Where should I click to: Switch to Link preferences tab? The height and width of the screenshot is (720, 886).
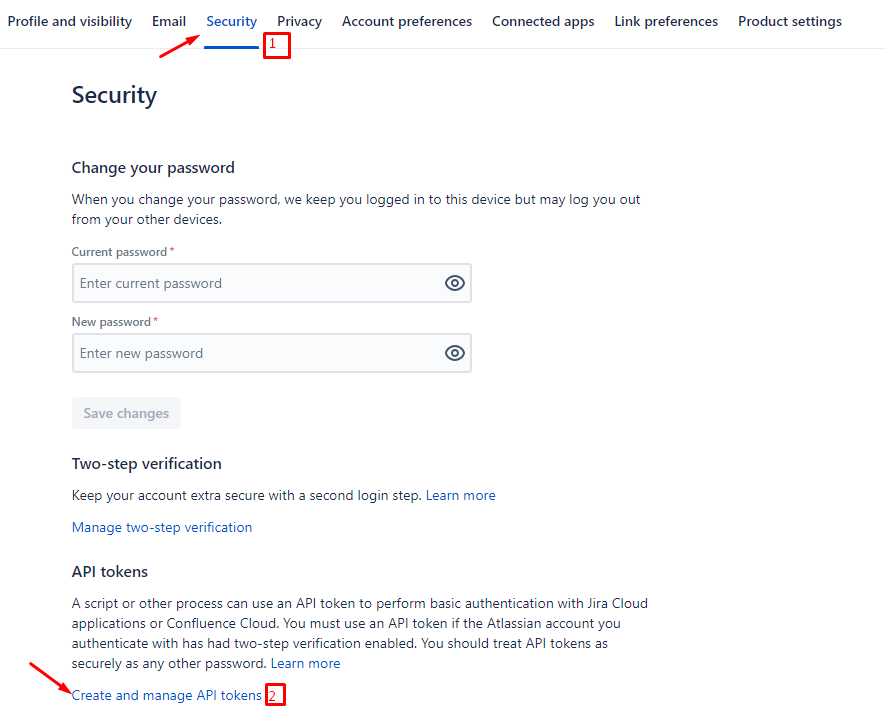666,21
